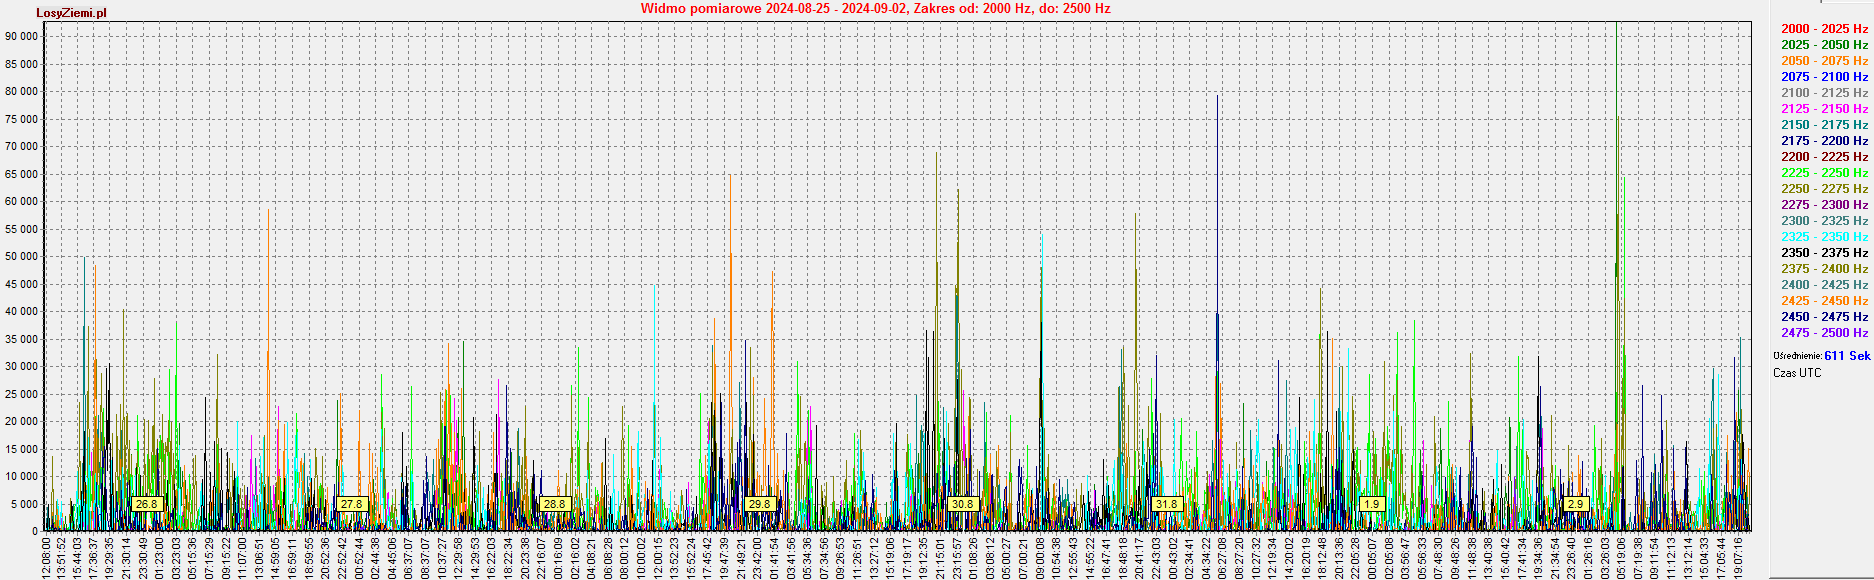Image resolution: width=1874 pixels, height=580 pixels.
Task: Click the "Uśrednienie: 611 Sek" averaging label
Action: (x=1821, y=356)
